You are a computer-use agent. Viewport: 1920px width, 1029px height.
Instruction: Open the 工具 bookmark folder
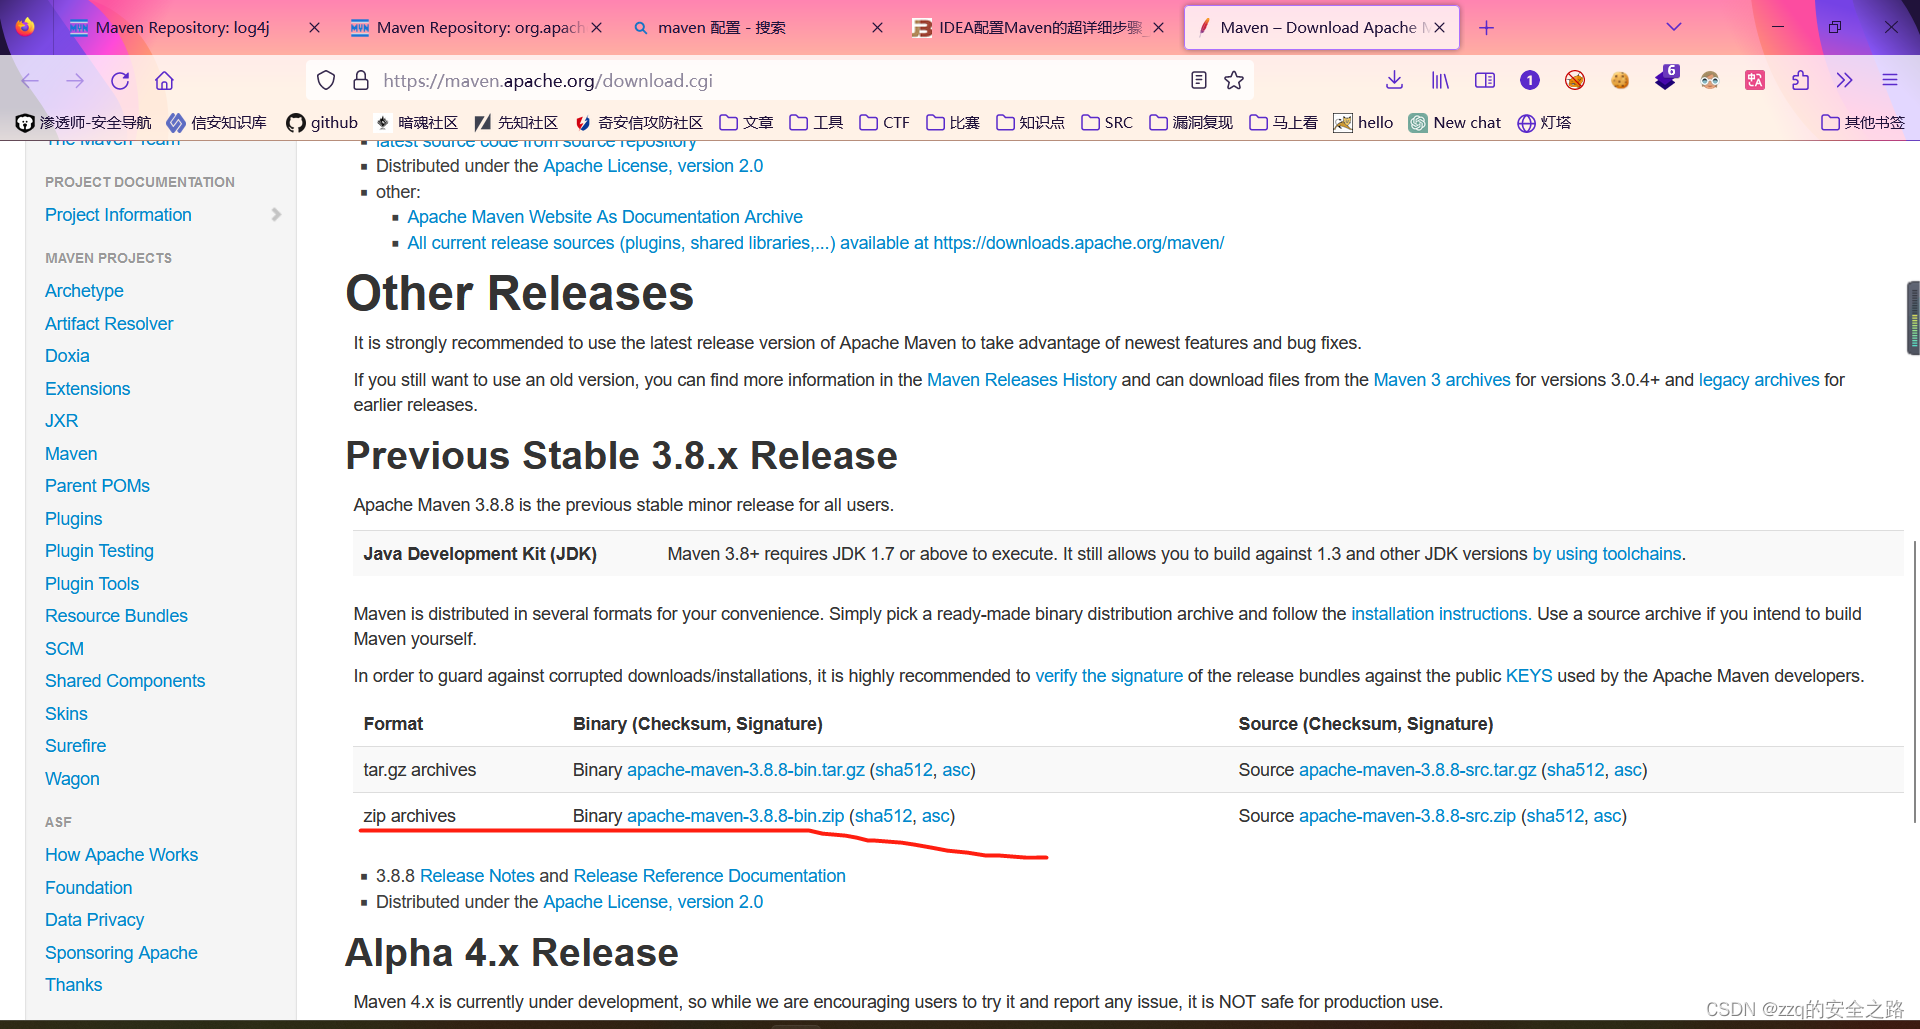coord(817,123)
